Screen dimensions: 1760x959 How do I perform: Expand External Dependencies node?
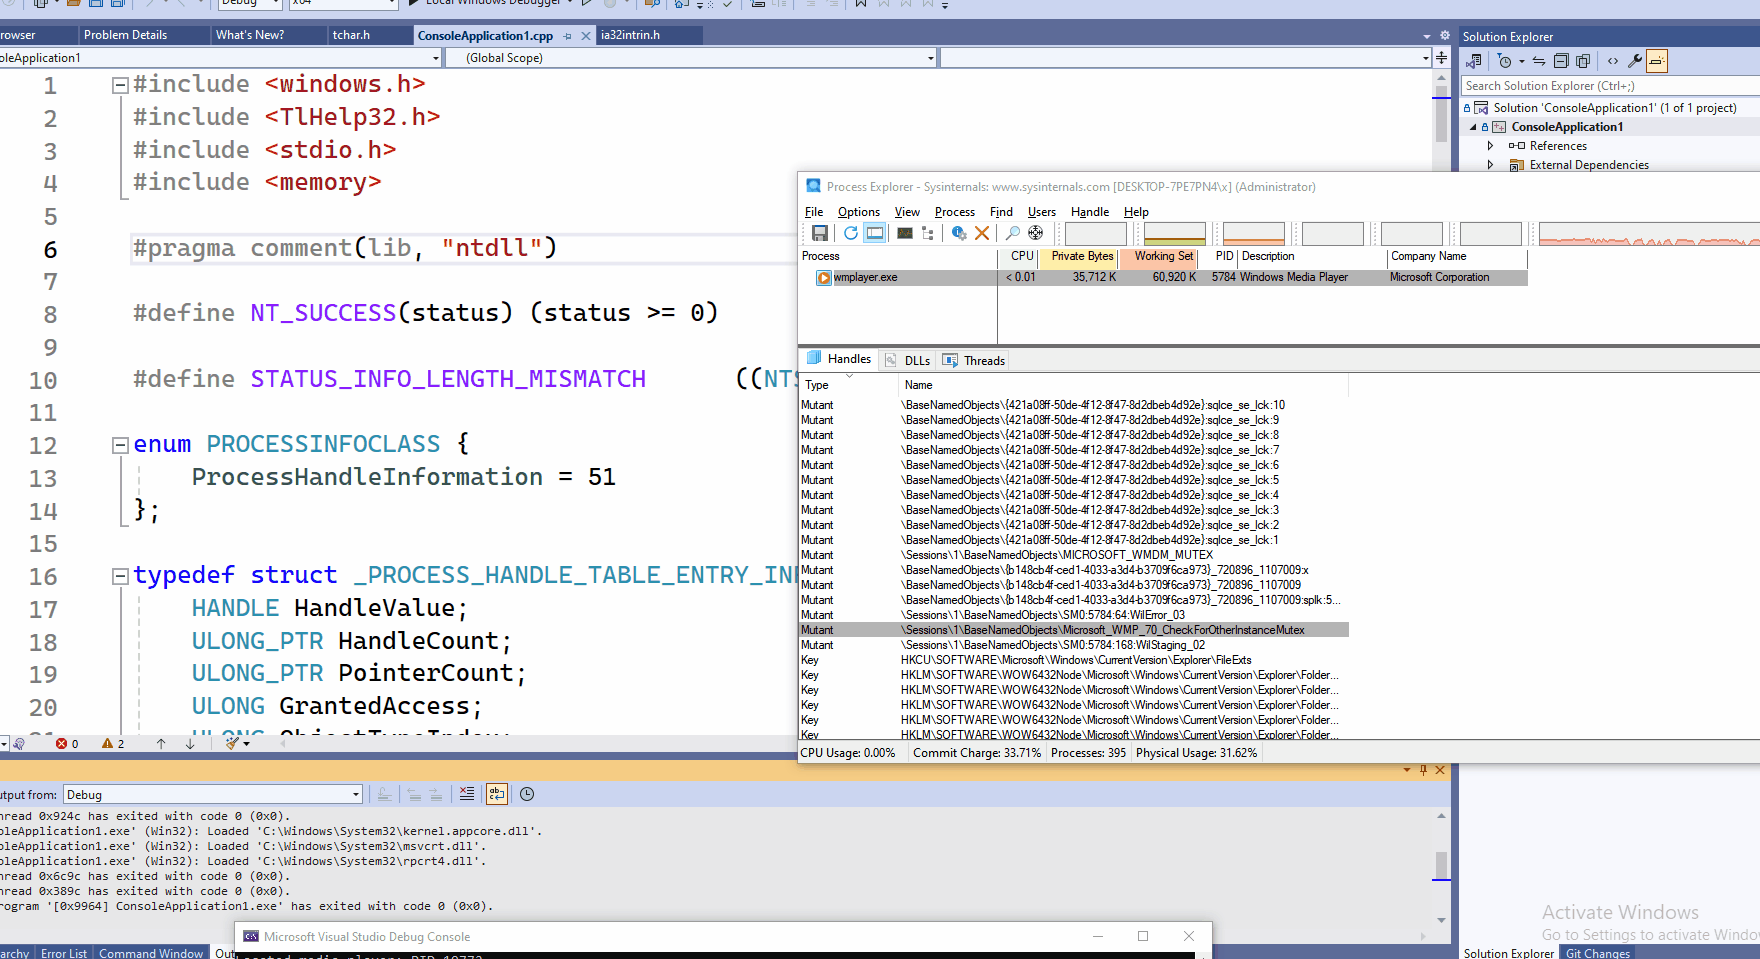coord(1490,165)
